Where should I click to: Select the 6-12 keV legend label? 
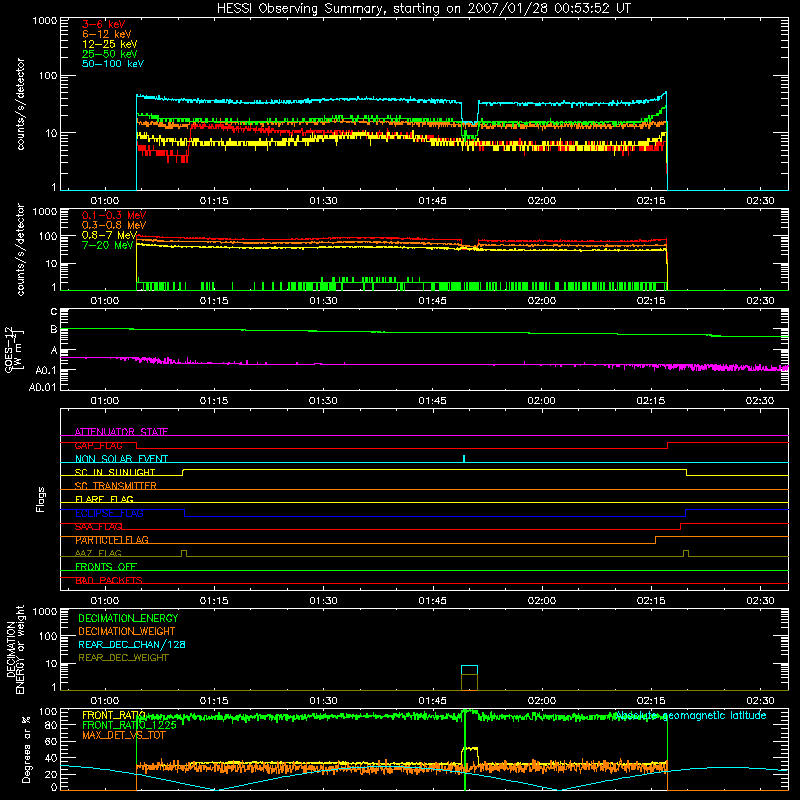106,34
